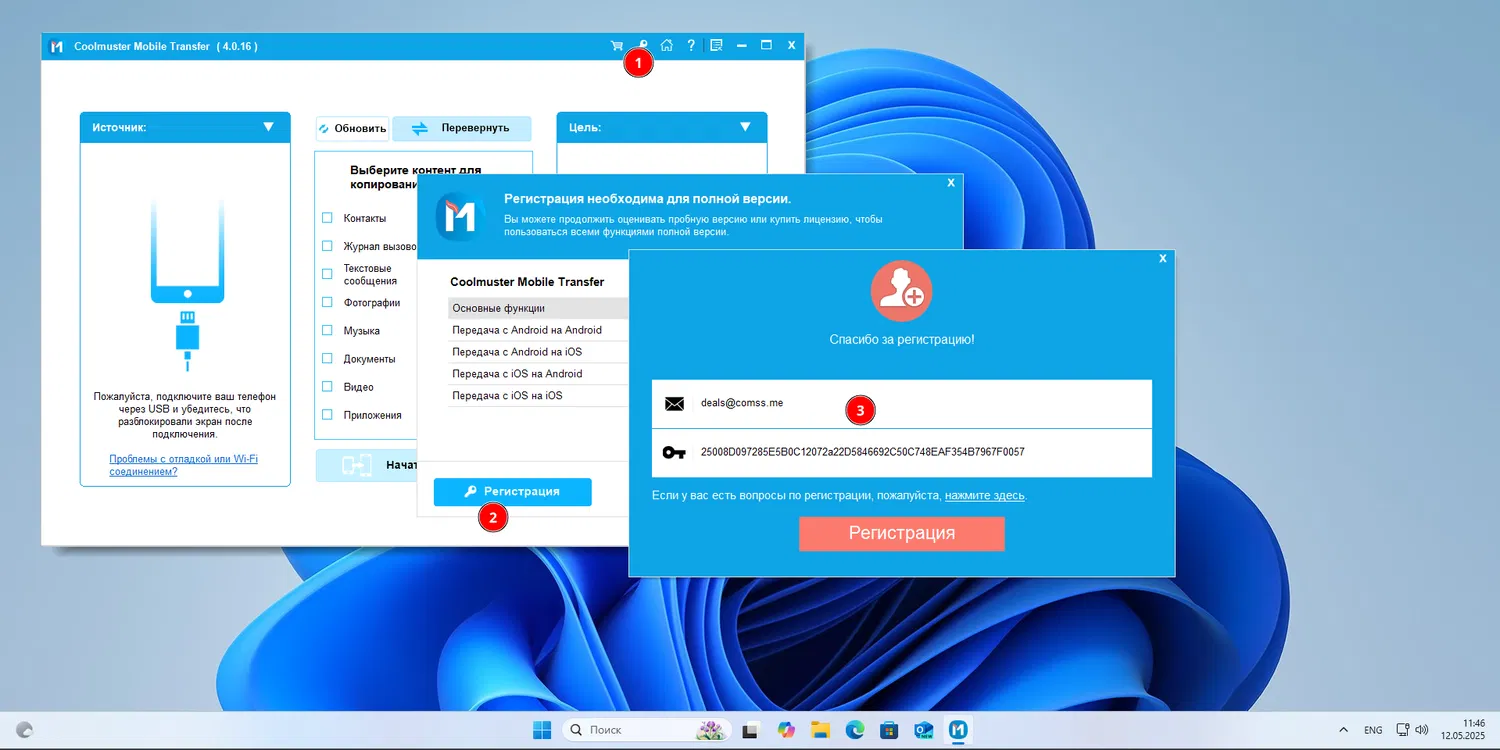The image size is (1500, 750).
Task: Tick the Журнал вызовов checkbox
Action: pos(327,246)
